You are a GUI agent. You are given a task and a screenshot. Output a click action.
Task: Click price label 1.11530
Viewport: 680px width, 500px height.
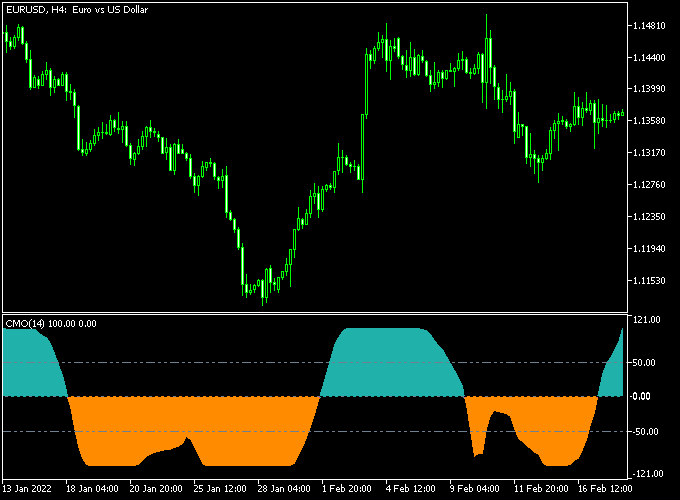649,281
